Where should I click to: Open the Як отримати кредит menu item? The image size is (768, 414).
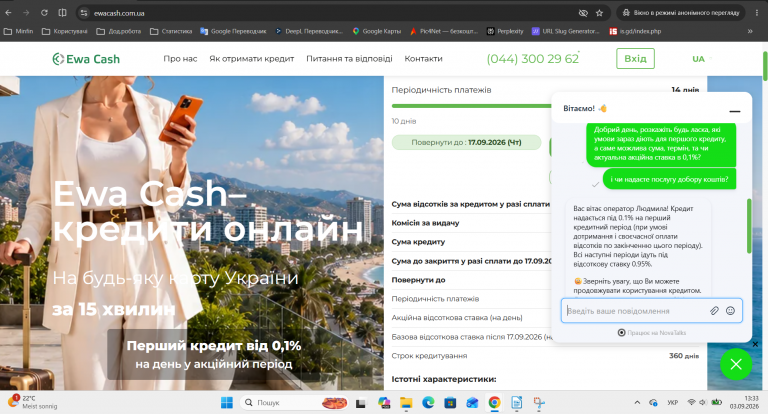coord(252,59)
